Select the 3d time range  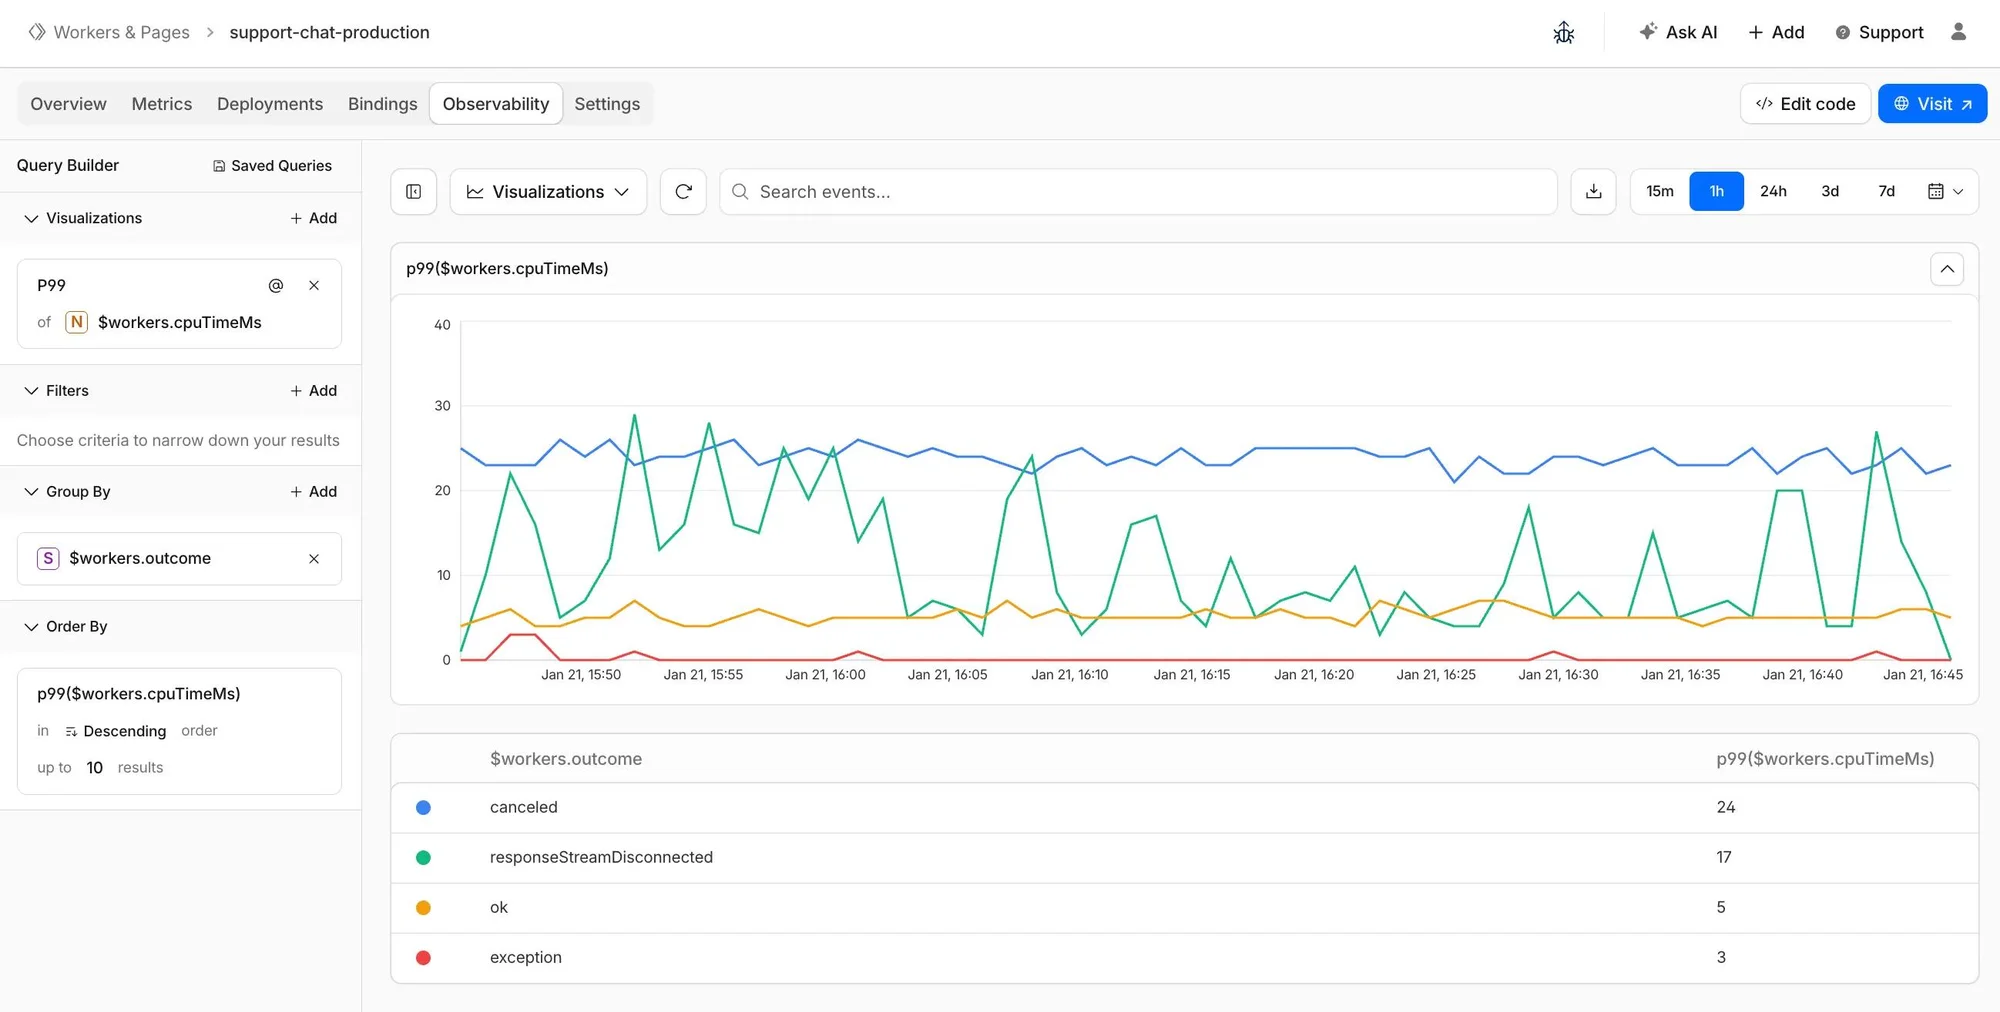[1830, 191]
